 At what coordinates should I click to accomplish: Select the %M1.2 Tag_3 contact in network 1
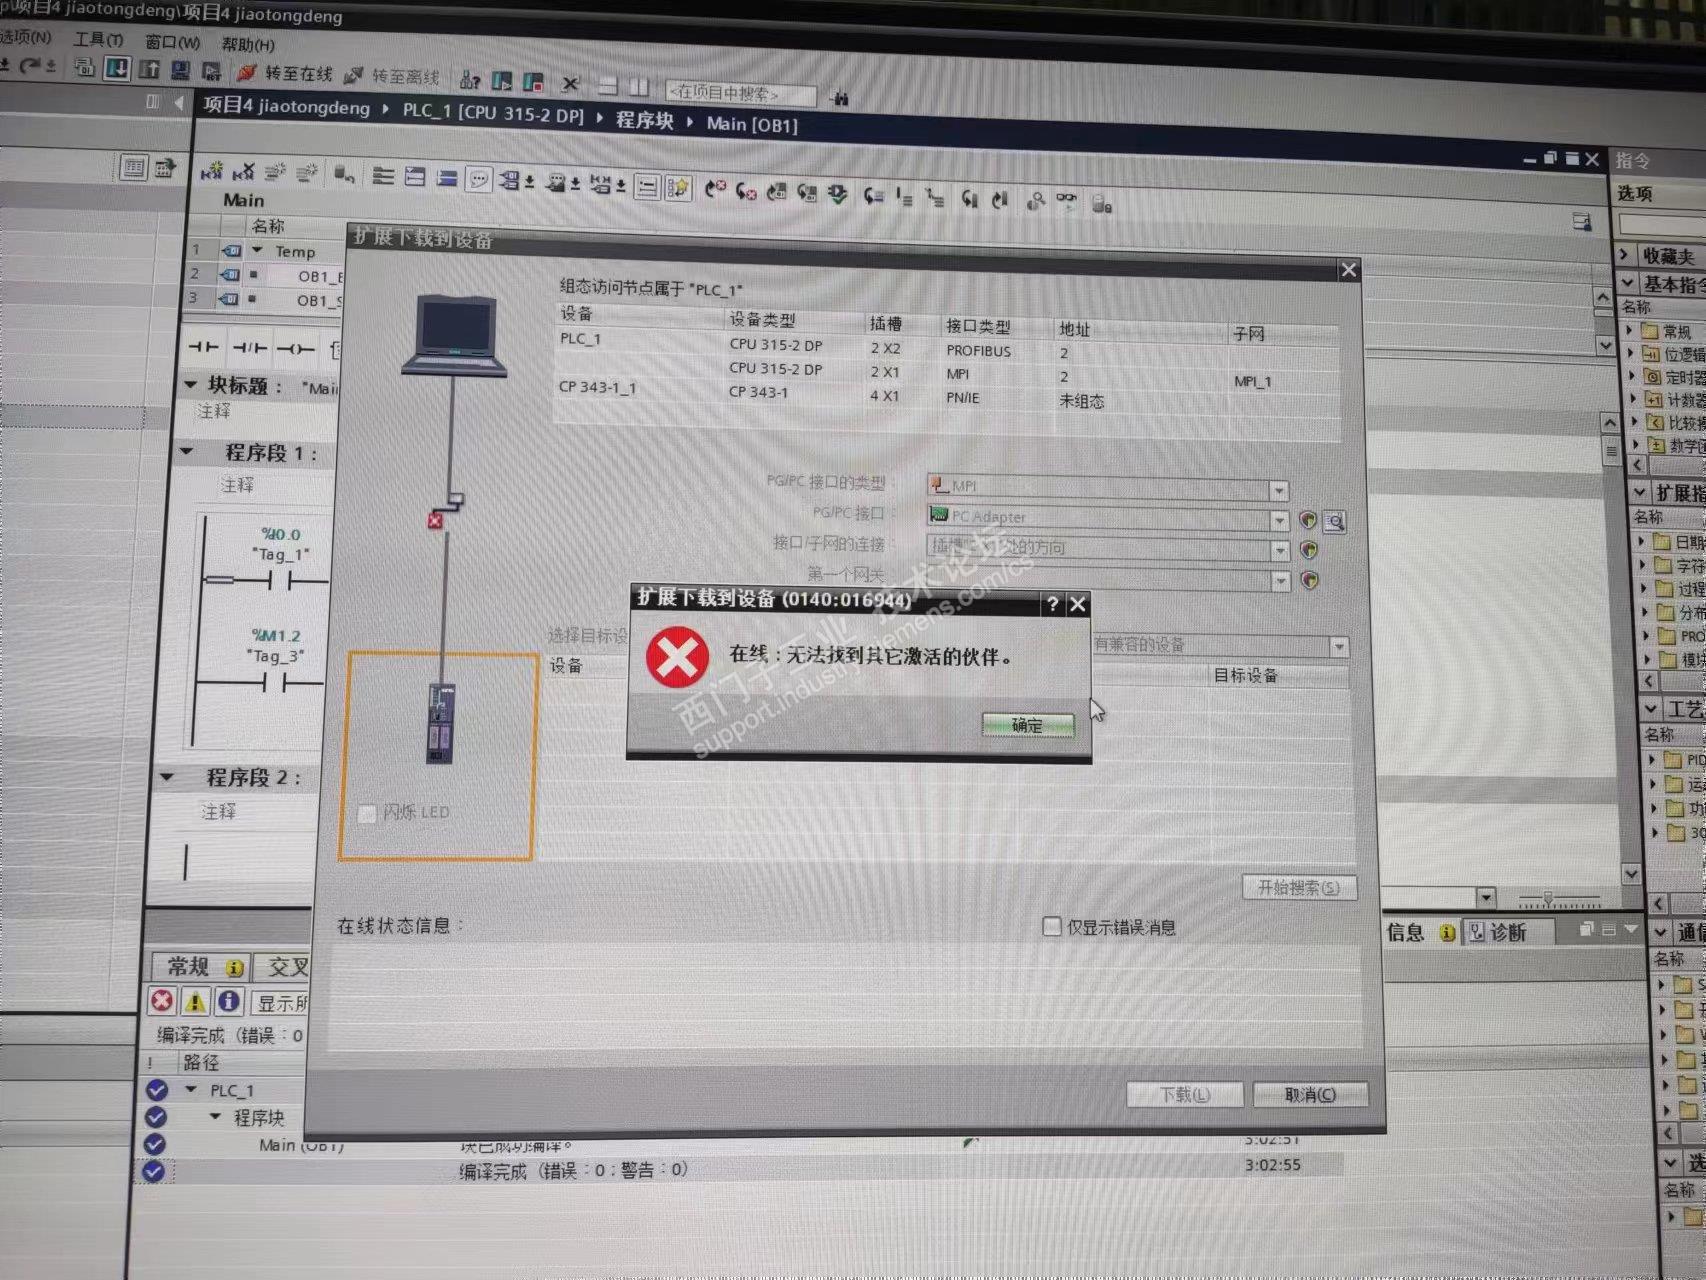[274, 683]
